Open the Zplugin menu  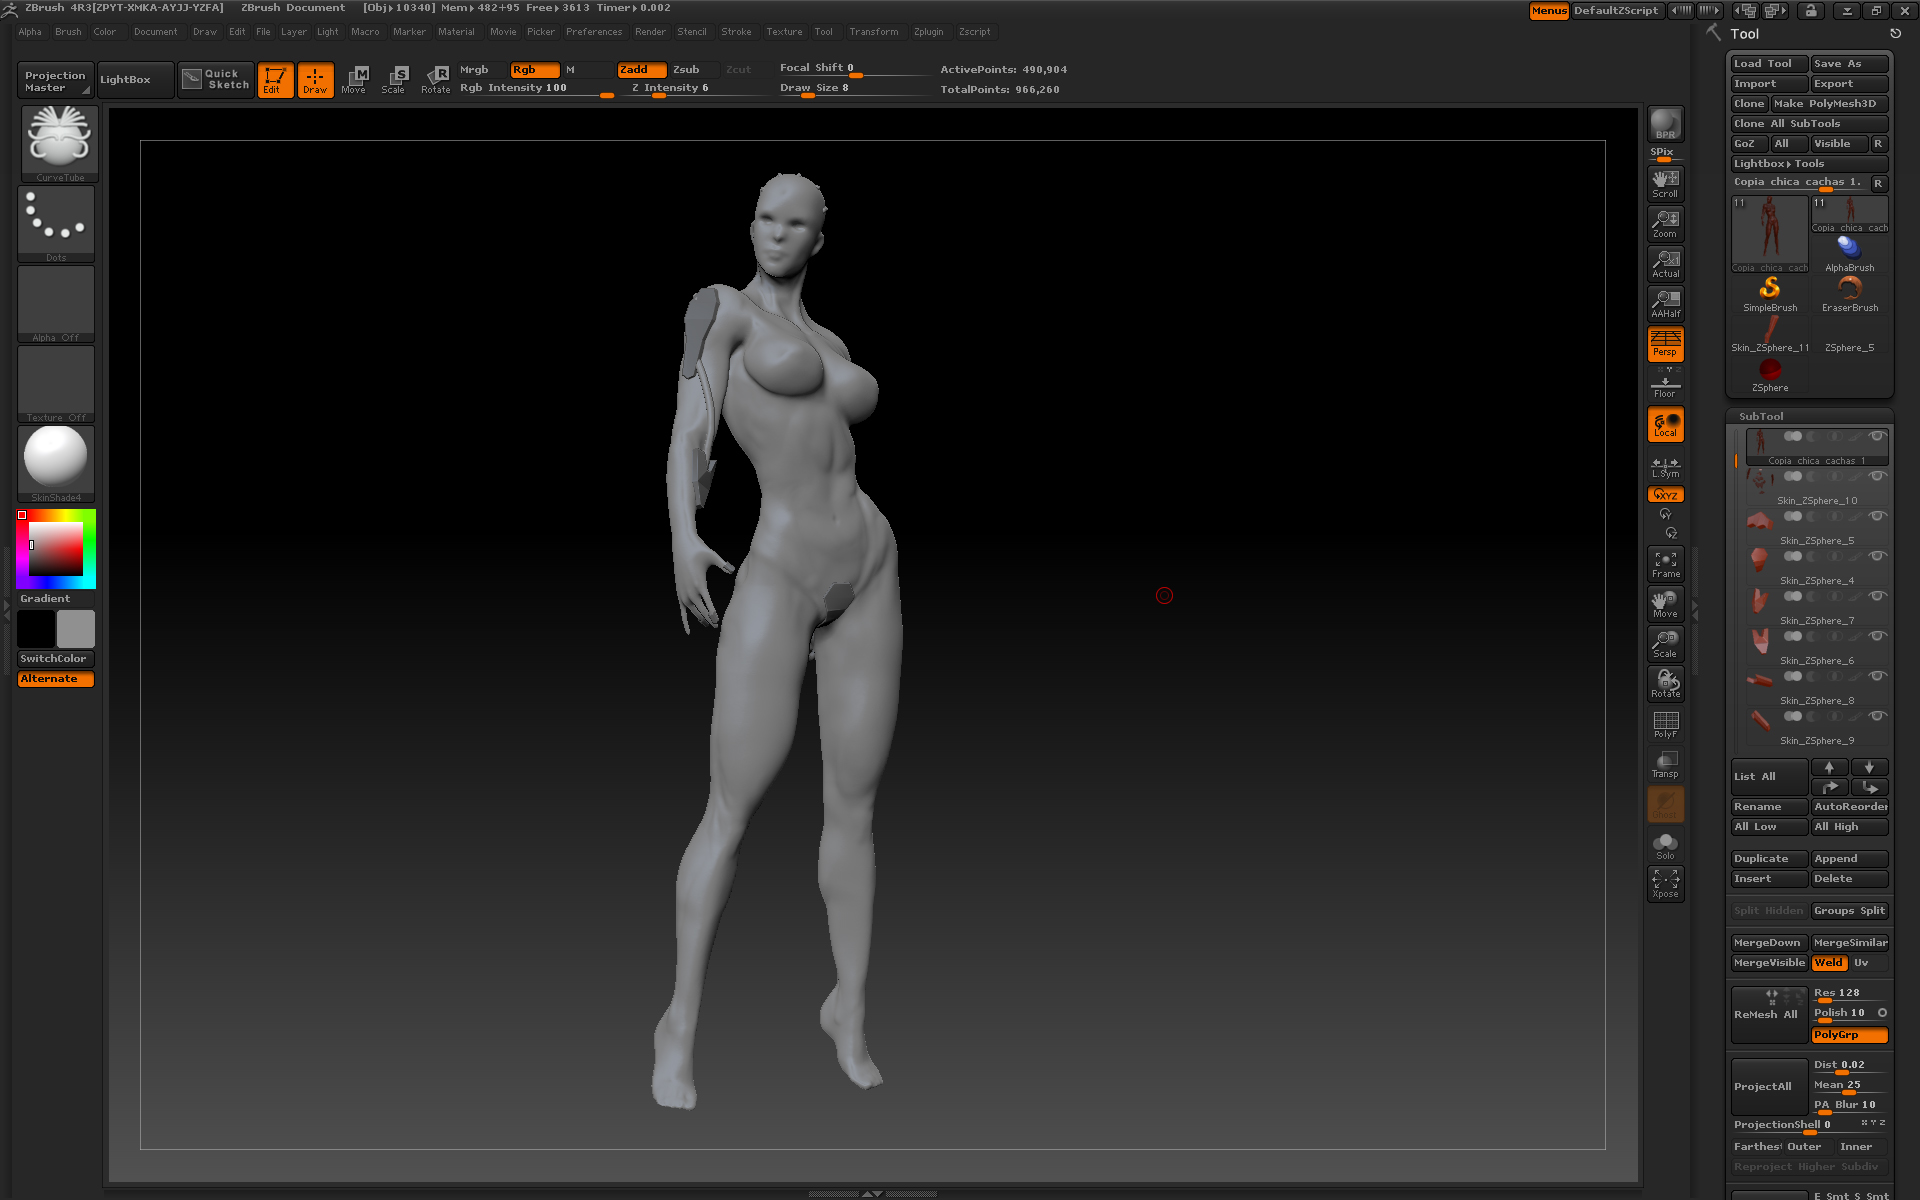928,32
